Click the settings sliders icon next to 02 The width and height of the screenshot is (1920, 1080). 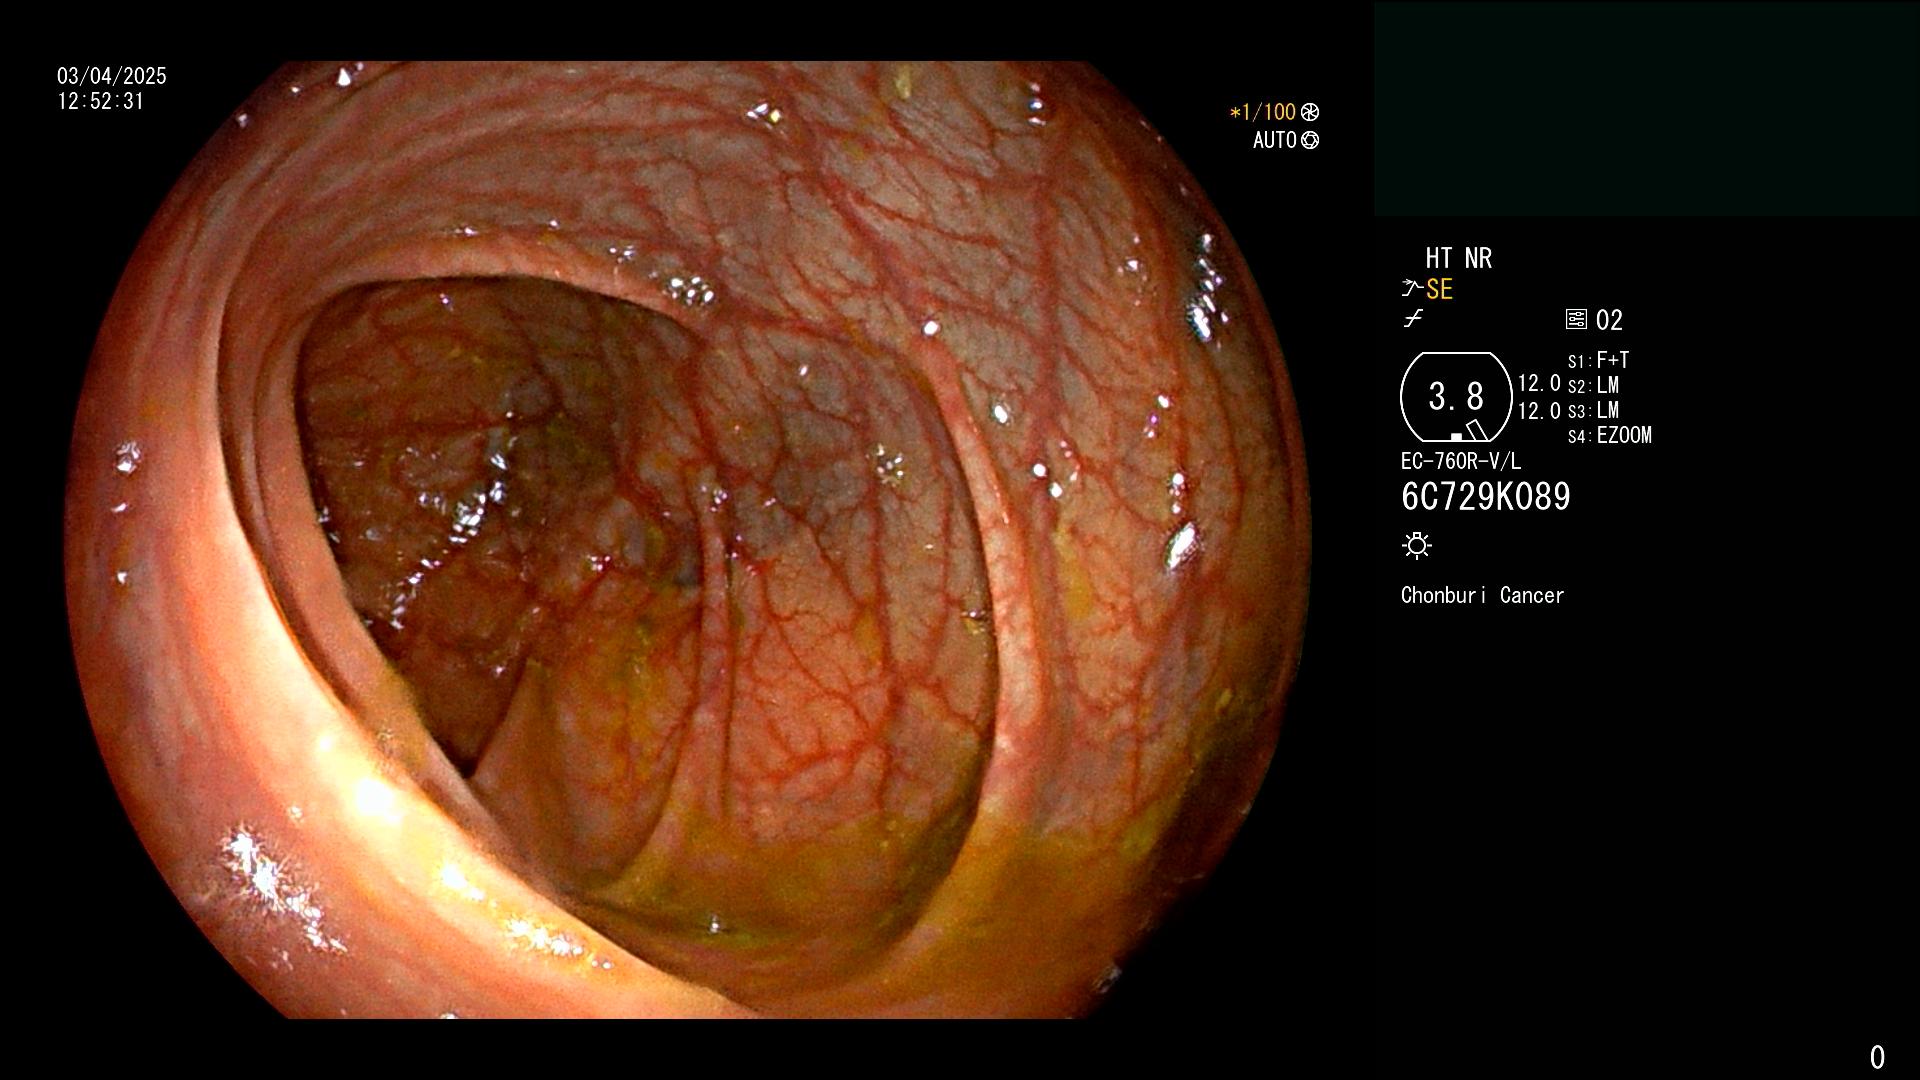pyautogui.click(x=1576, y=320)
